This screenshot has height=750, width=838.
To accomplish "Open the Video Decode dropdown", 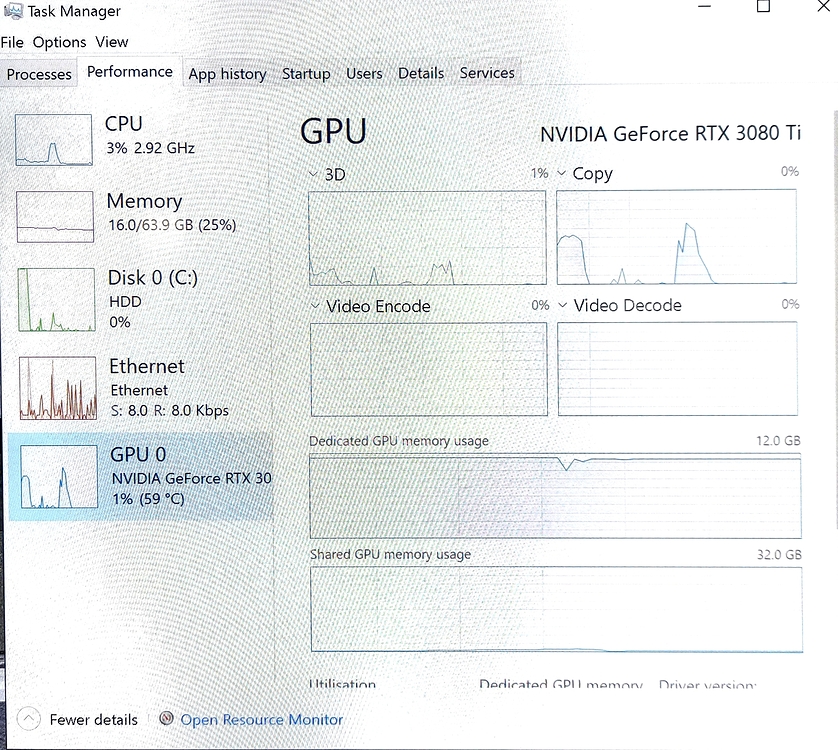I will coord(563,305).
